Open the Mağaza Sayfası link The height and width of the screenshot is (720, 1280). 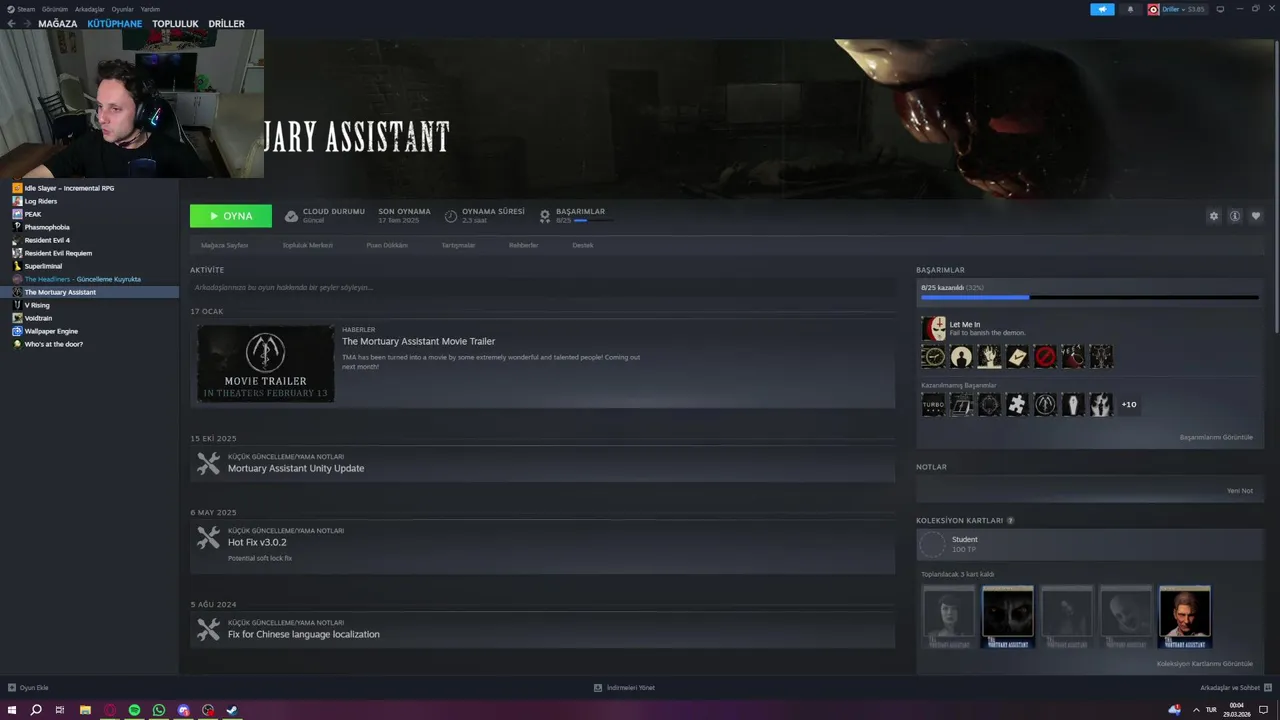coord(224,245)
